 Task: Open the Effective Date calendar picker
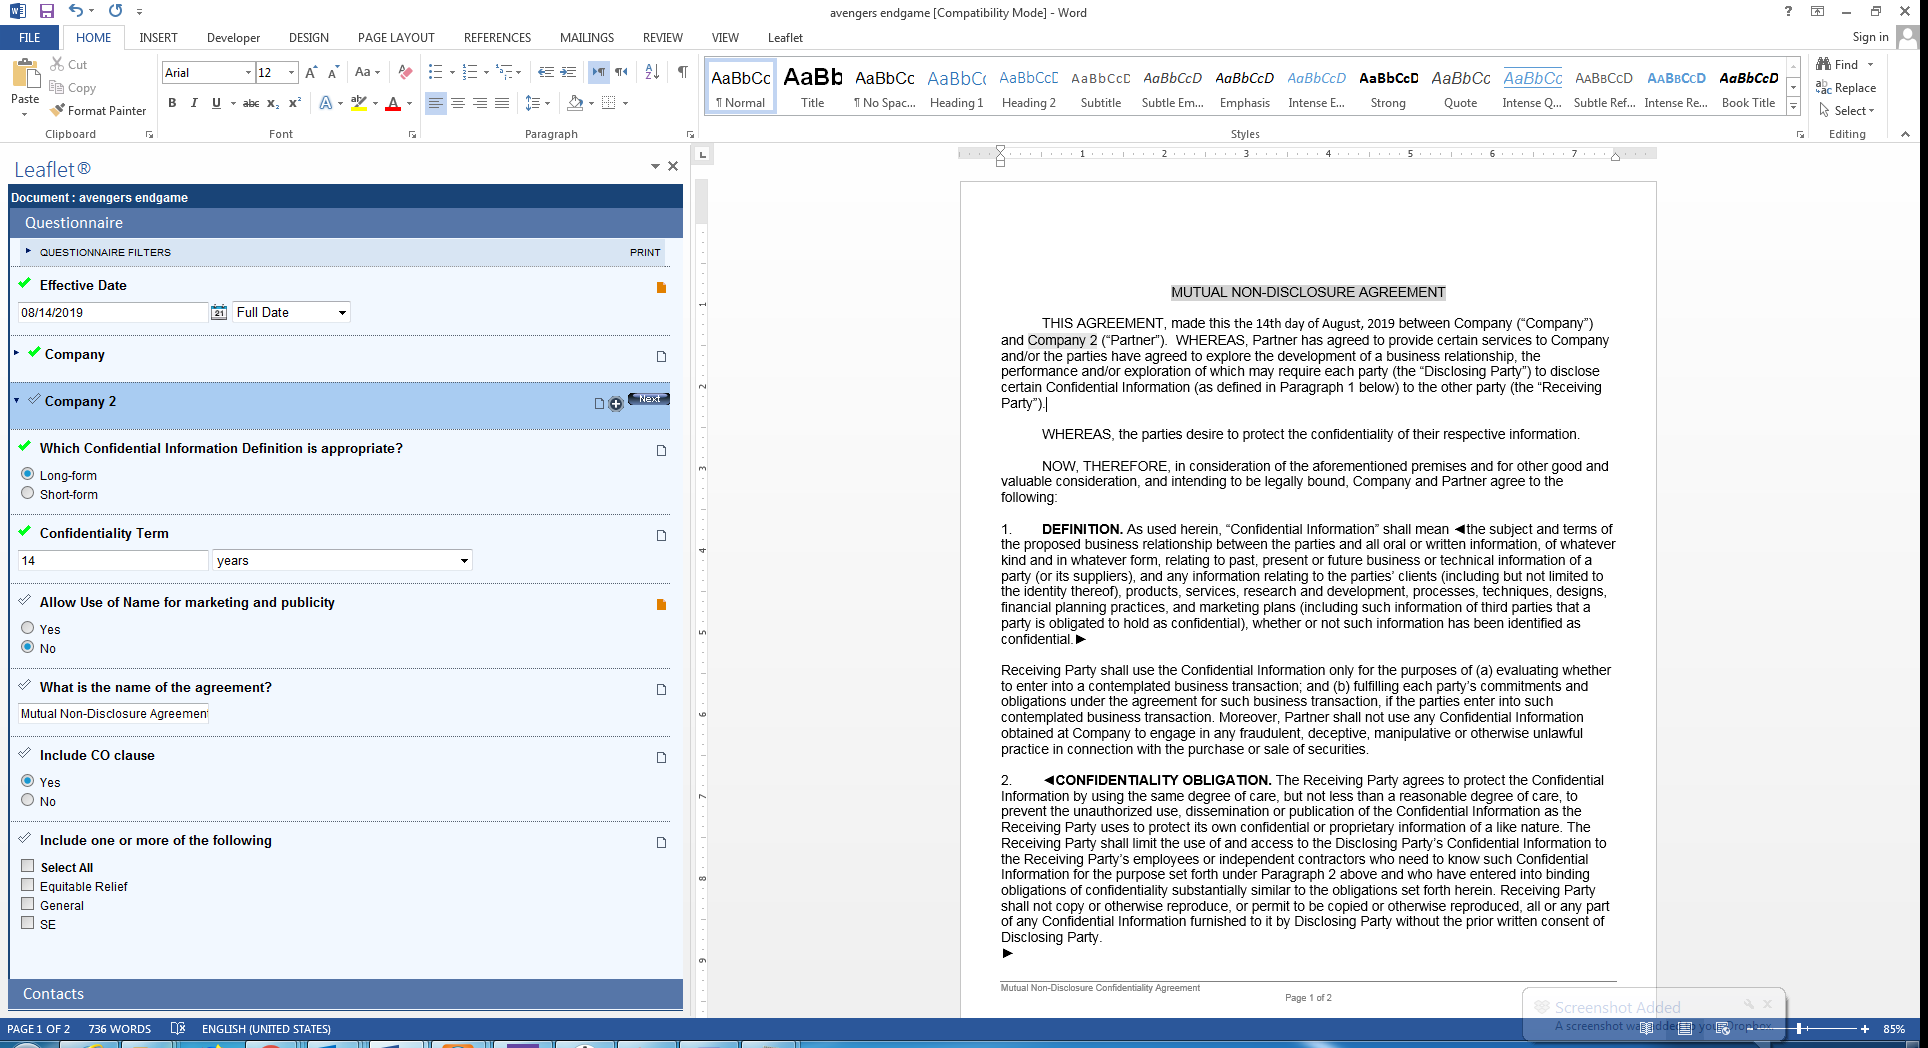pyautogui.click(x=219, y=313)
